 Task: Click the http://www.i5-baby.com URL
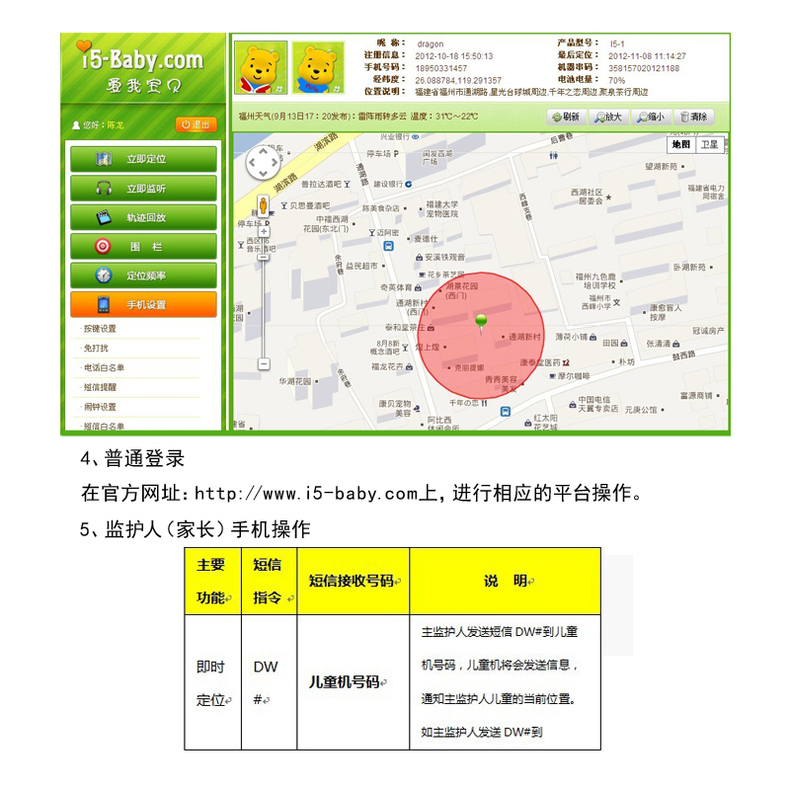tap(306, 493)
